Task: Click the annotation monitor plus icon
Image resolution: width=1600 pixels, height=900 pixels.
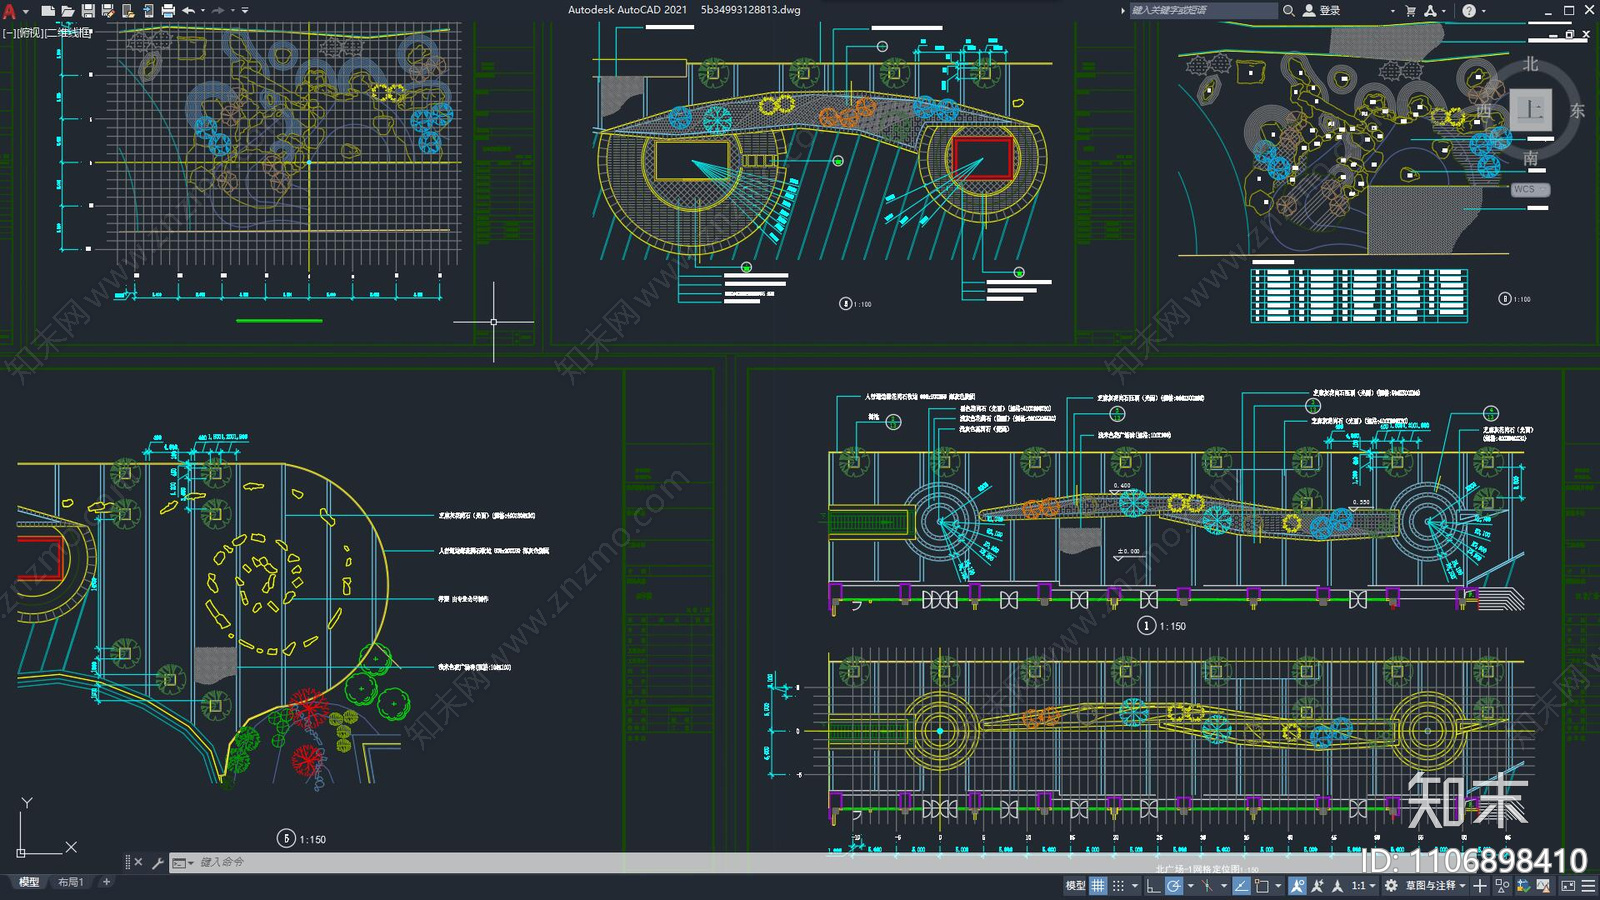Action: (1480, 885)
